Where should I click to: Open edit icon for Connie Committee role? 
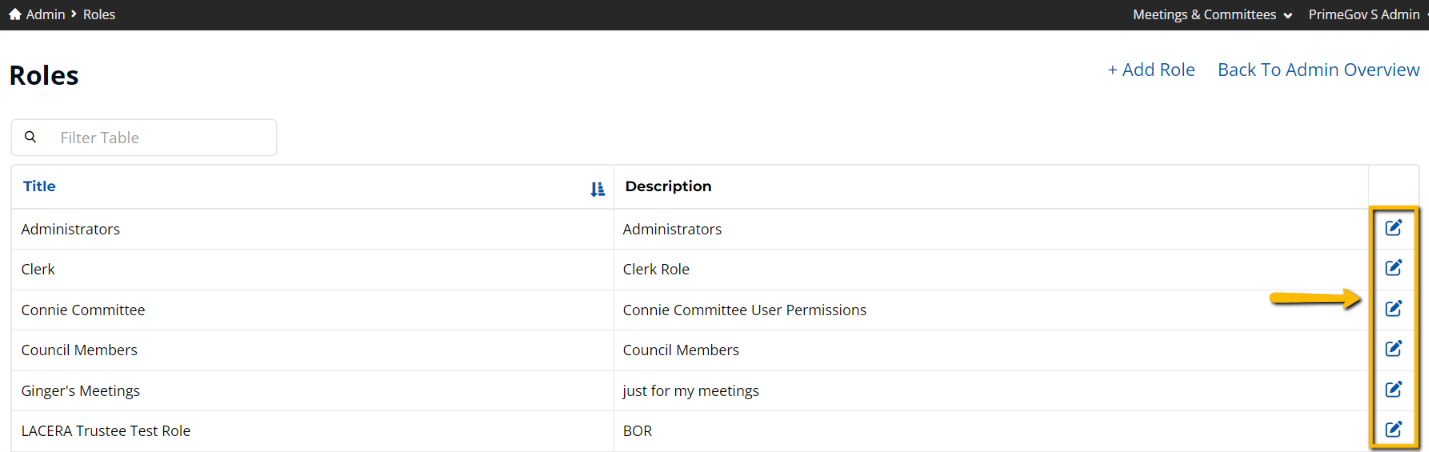point(1393,309)
